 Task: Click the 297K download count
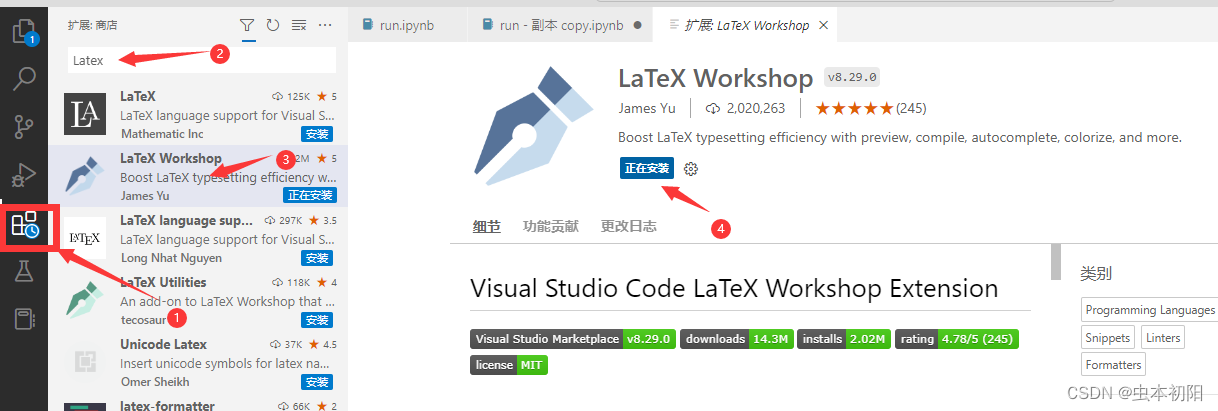coord(284,220)
